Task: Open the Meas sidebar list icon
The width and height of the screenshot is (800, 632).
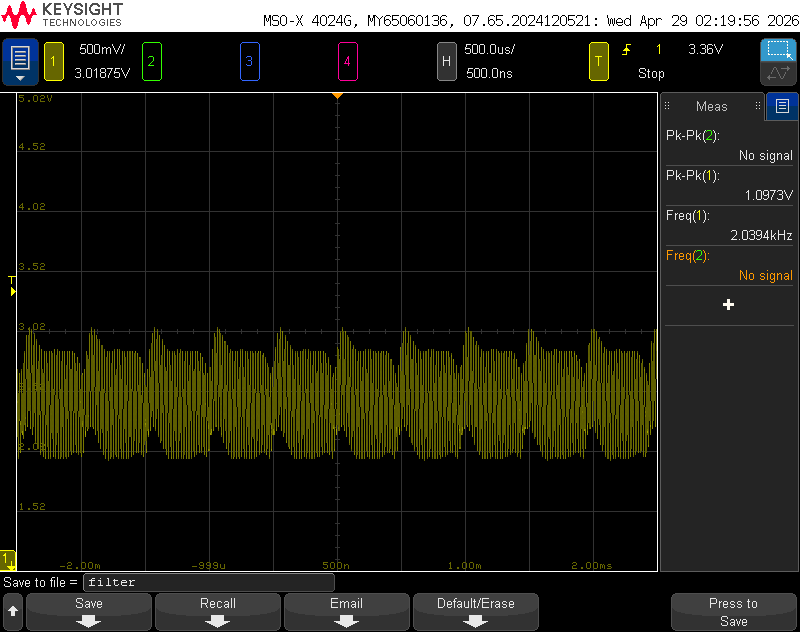Action: click(782, 106)
